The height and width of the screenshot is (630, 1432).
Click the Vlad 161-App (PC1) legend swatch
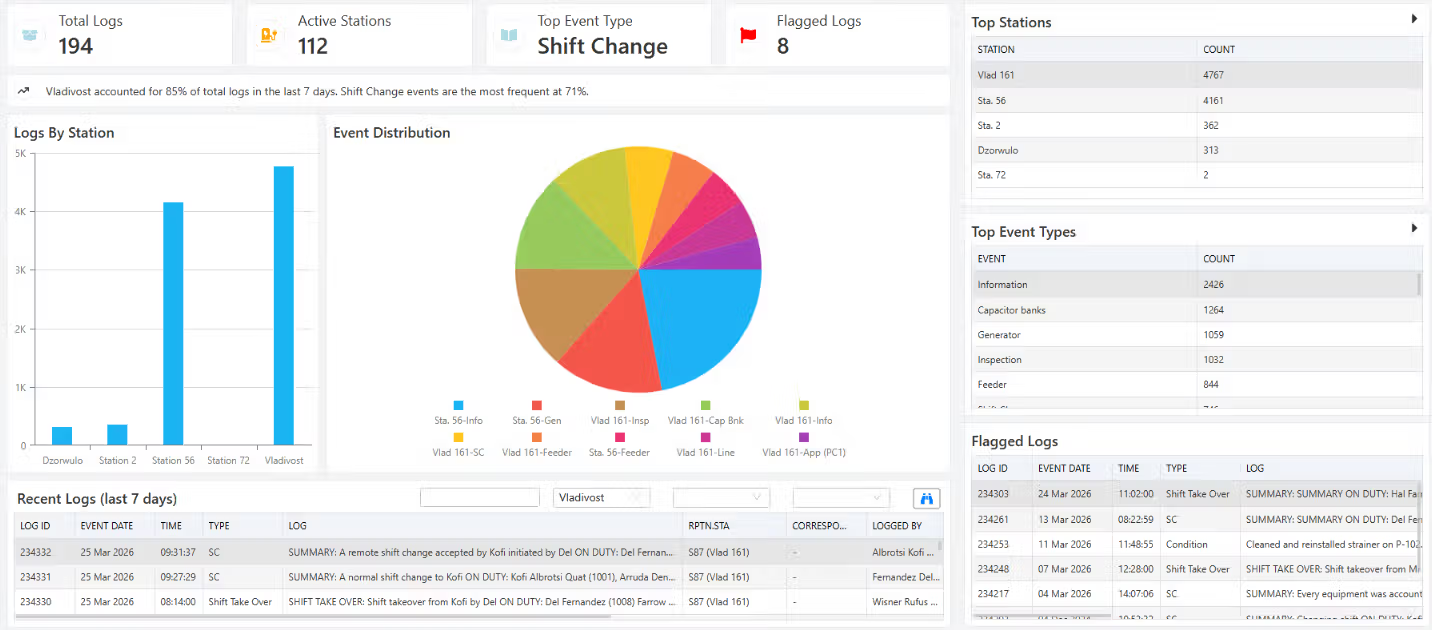coord(804,437)
